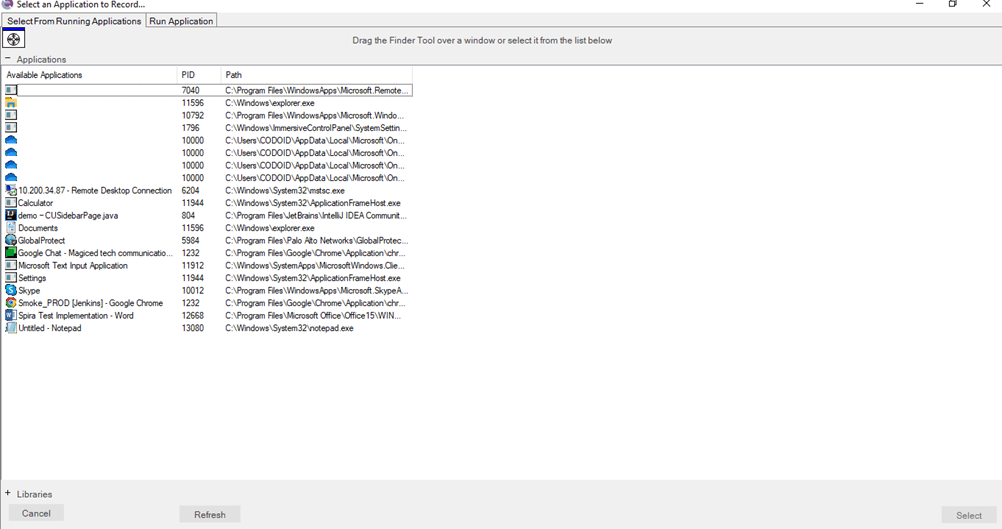Open the Select From Running Applications tab
The width and height of the screenshot is (1002, 529).
(74, 21)
